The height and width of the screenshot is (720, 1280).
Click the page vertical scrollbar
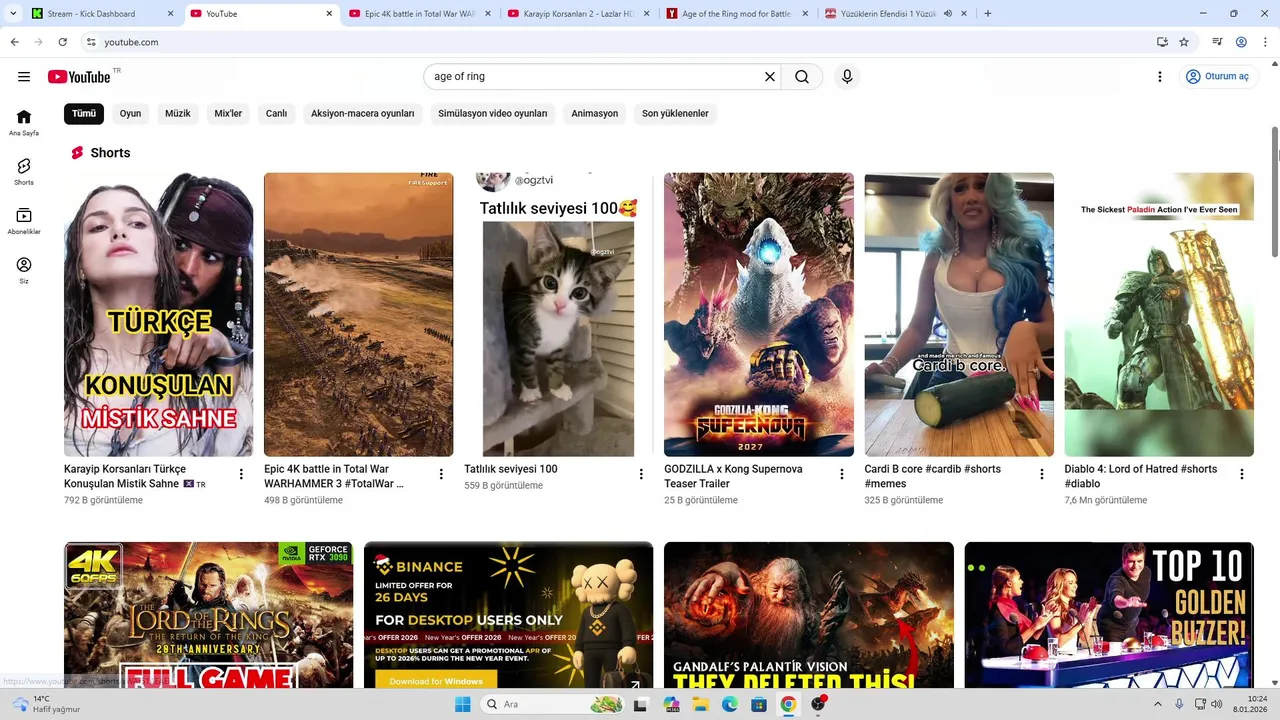(1275, 190)
